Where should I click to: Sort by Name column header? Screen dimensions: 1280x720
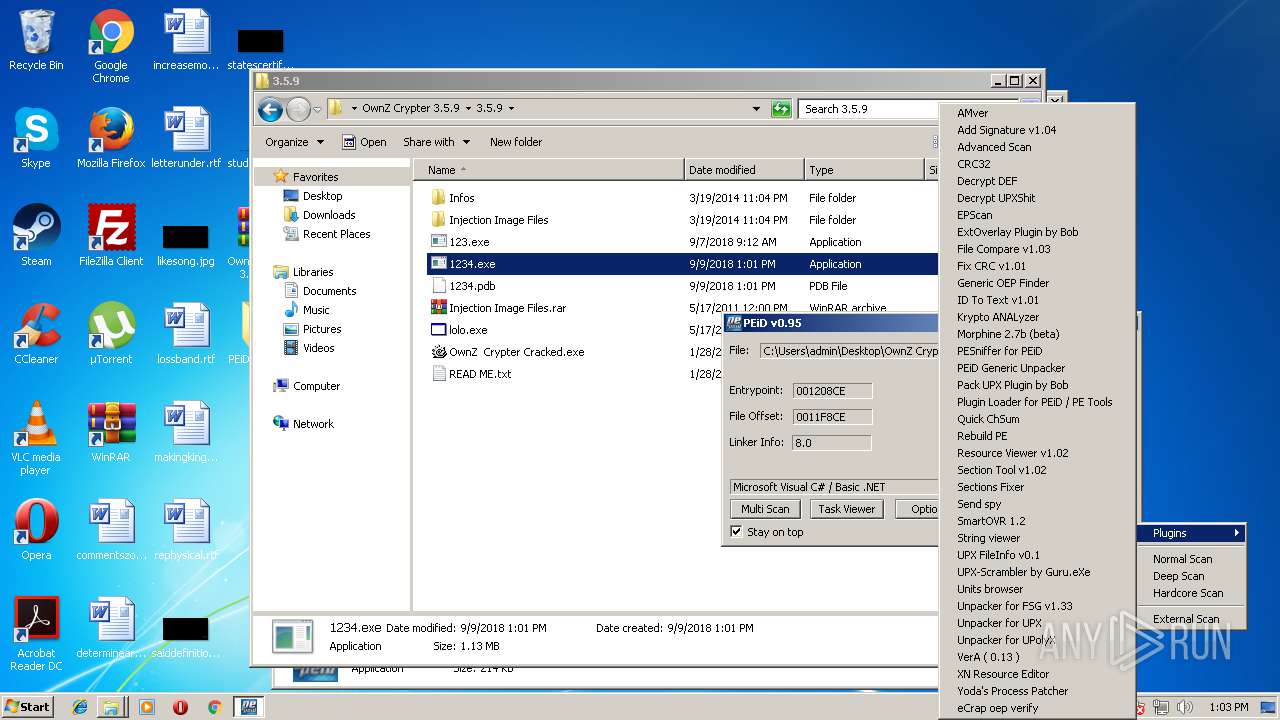[x=549, y=170]
